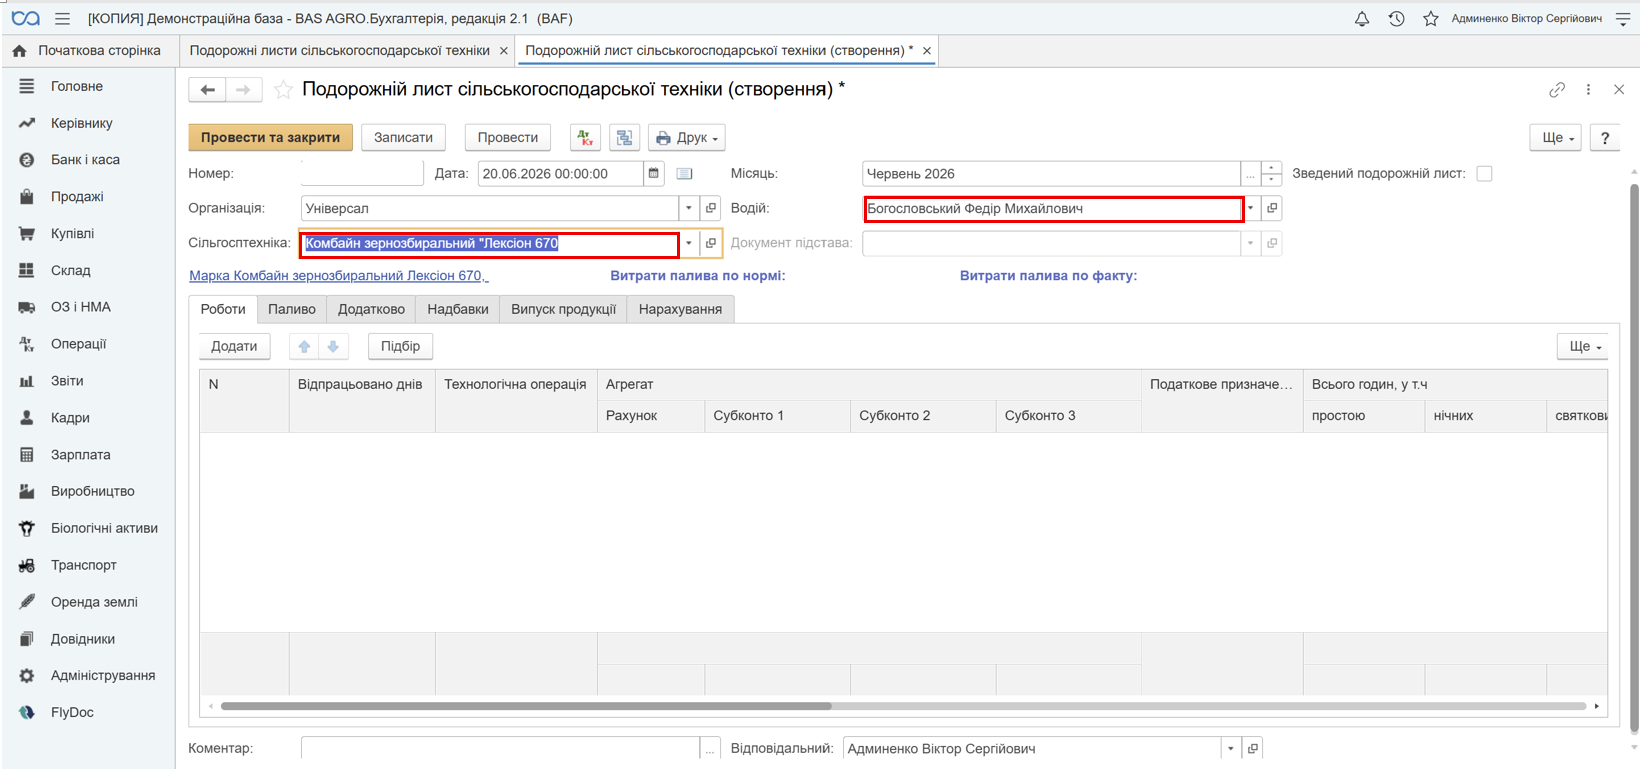Open the notifications bell
This screenshot has height=769, width=1640.
point(1362,19)
